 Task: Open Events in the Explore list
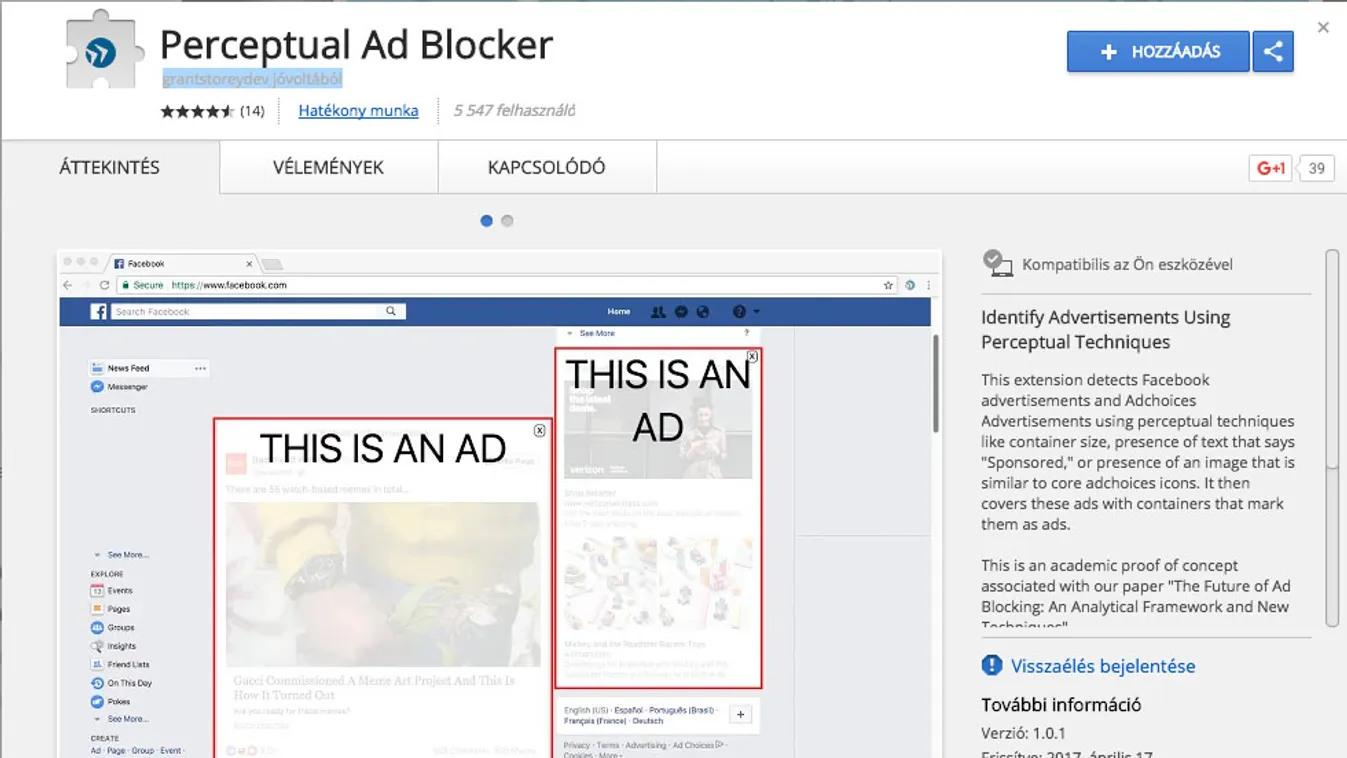pyautogui.click(x=112, y=591)
